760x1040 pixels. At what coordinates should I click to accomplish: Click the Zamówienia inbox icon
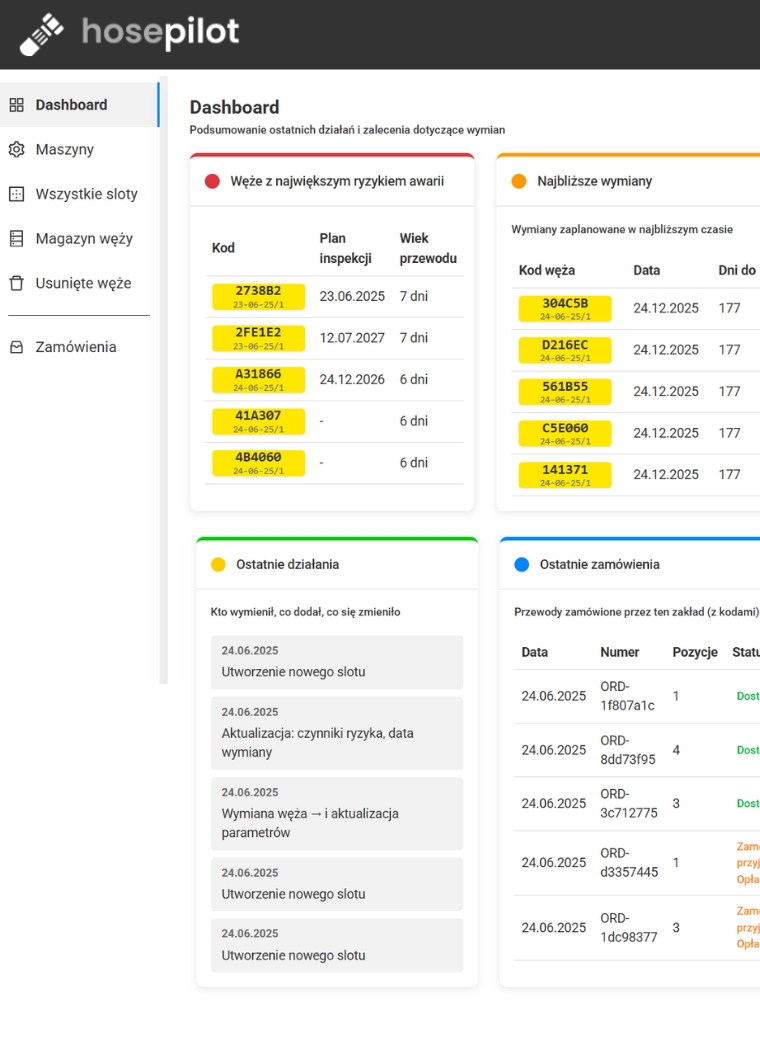click(16, 347)
